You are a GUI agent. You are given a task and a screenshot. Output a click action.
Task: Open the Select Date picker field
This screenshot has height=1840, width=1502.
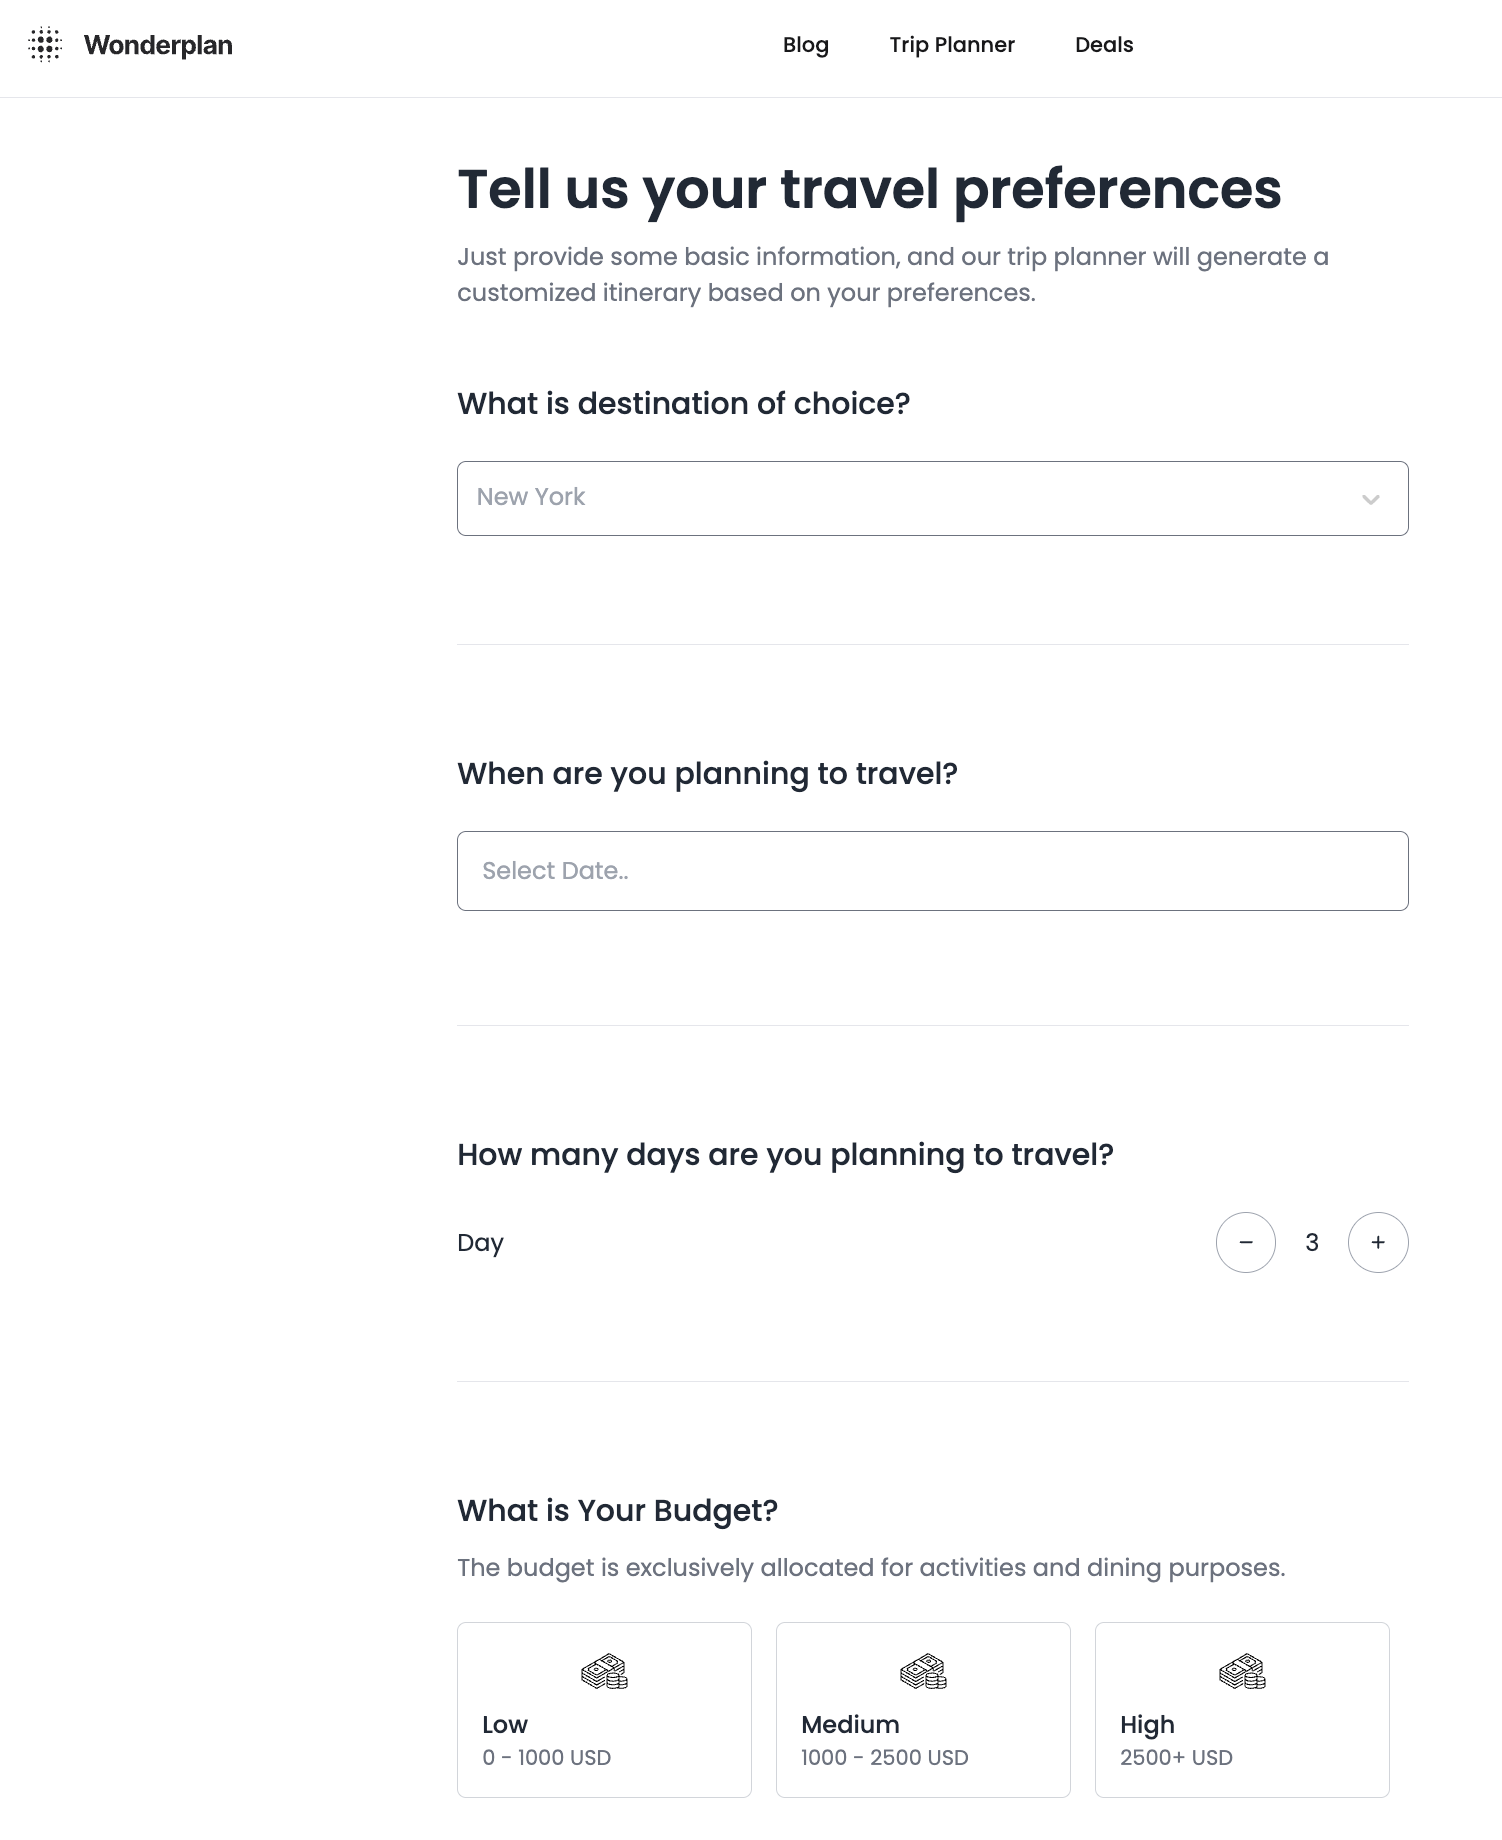932,871
